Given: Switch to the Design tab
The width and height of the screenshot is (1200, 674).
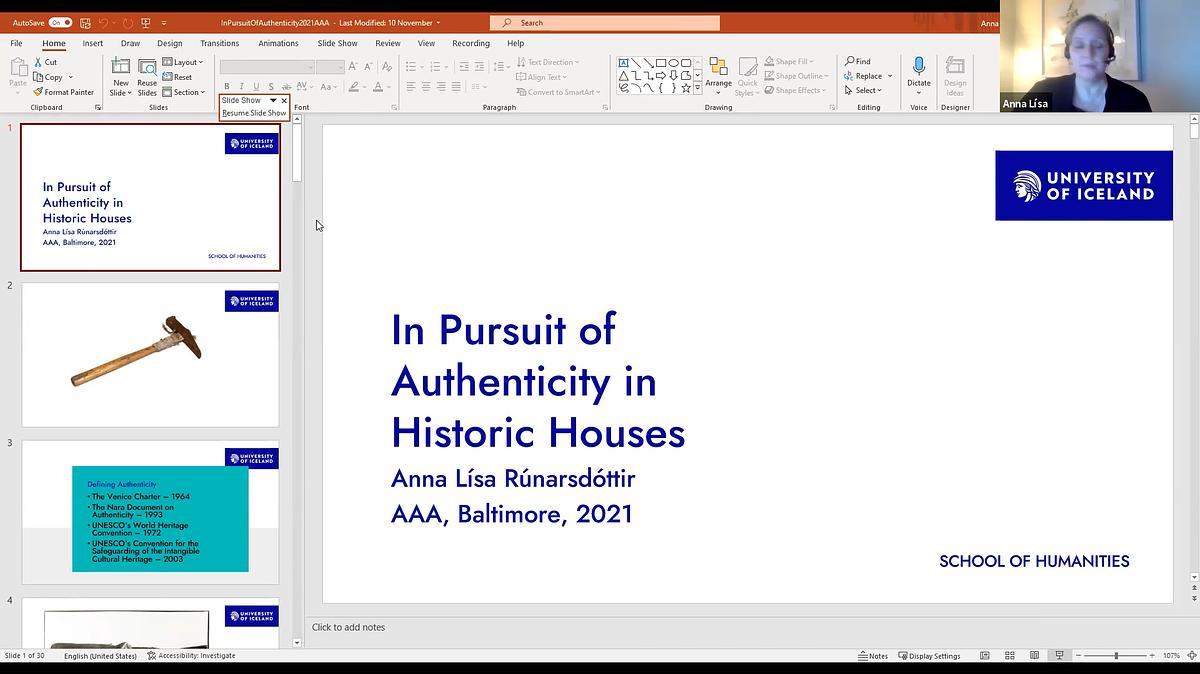Looking at the screenshot, I should (169, 43).
